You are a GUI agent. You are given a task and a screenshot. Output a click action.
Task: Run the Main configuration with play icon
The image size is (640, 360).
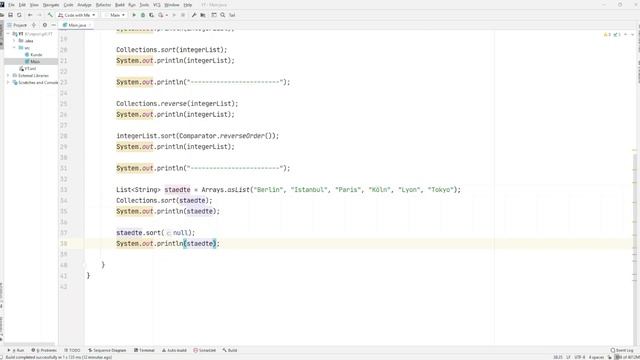134,15
